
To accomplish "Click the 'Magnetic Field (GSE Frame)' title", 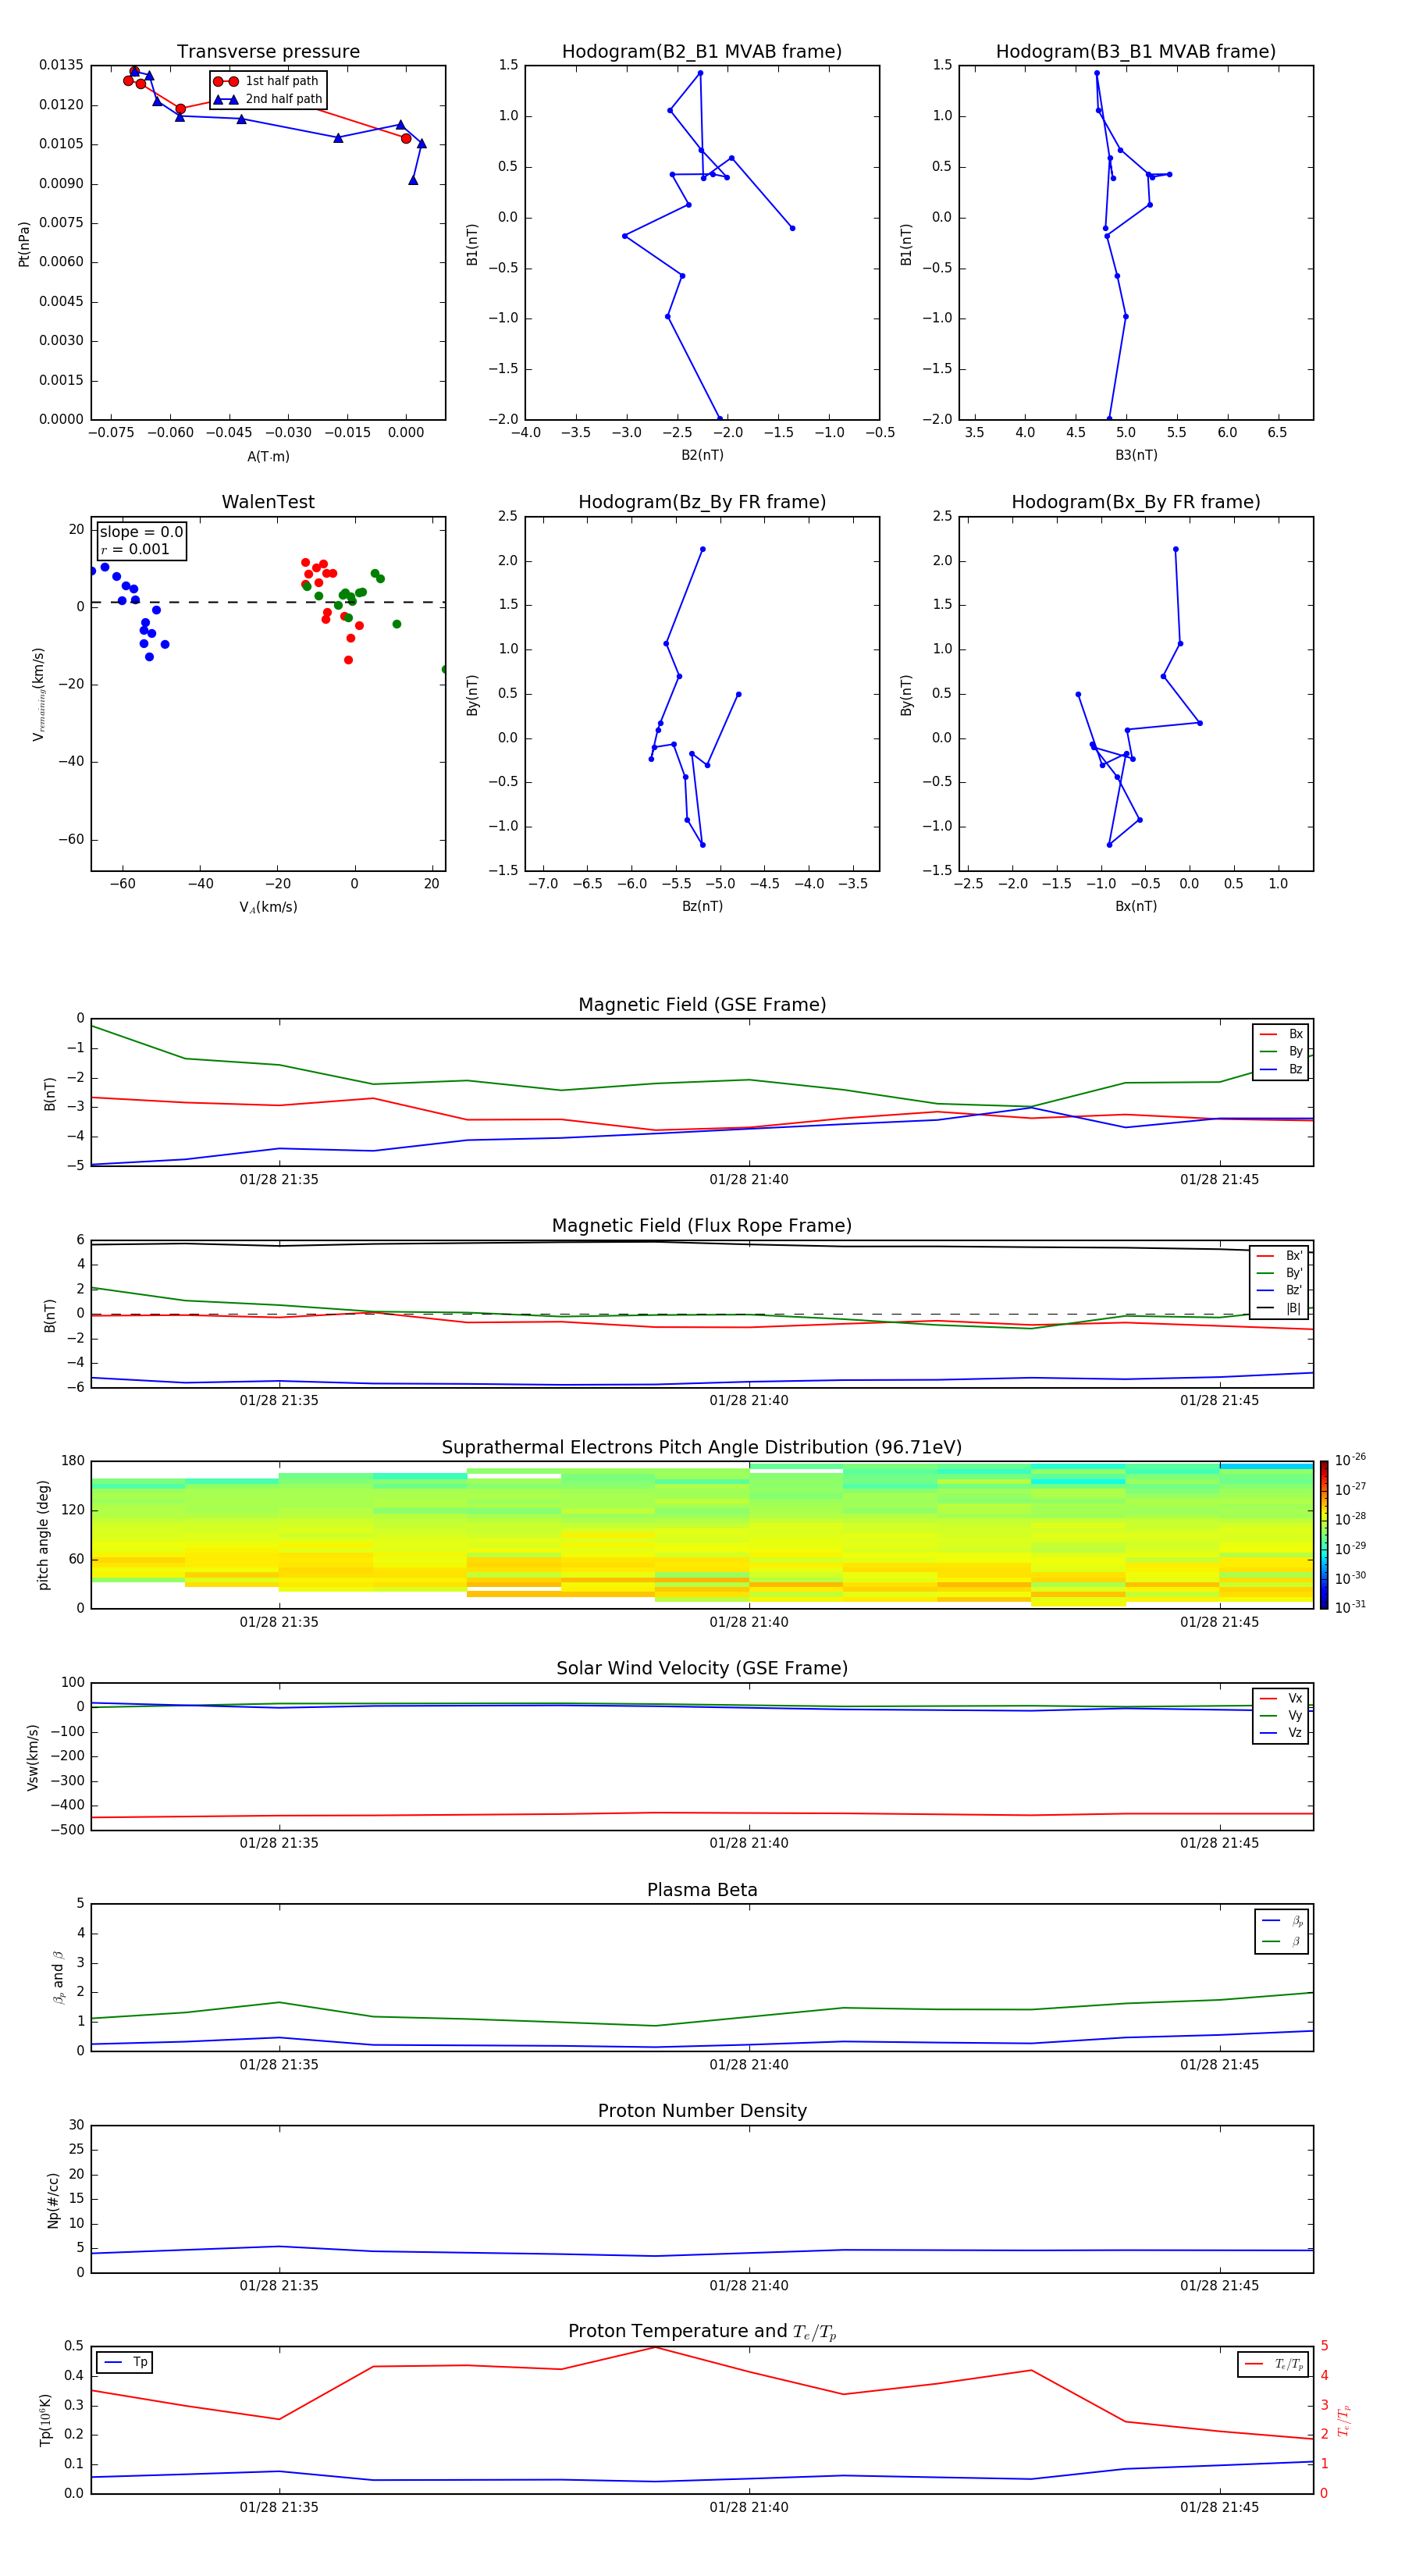I will click(702, 1005).
